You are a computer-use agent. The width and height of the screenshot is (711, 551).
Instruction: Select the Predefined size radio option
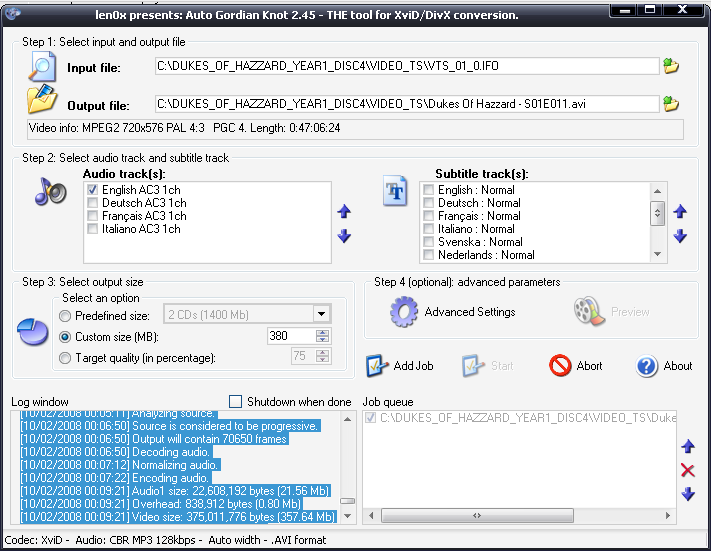tap(65, 316)
